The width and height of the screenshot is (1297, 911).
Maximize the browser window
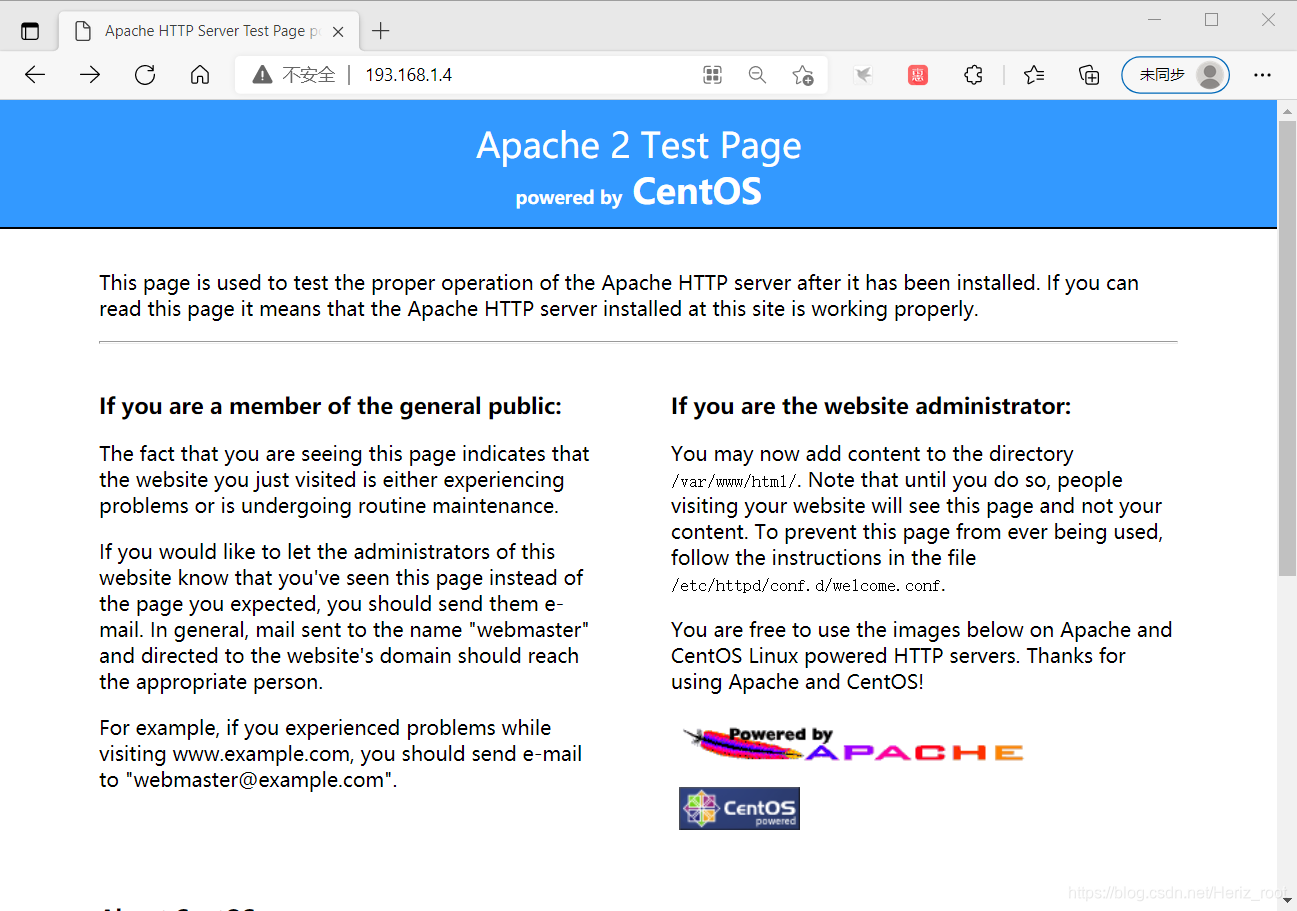1211,20
